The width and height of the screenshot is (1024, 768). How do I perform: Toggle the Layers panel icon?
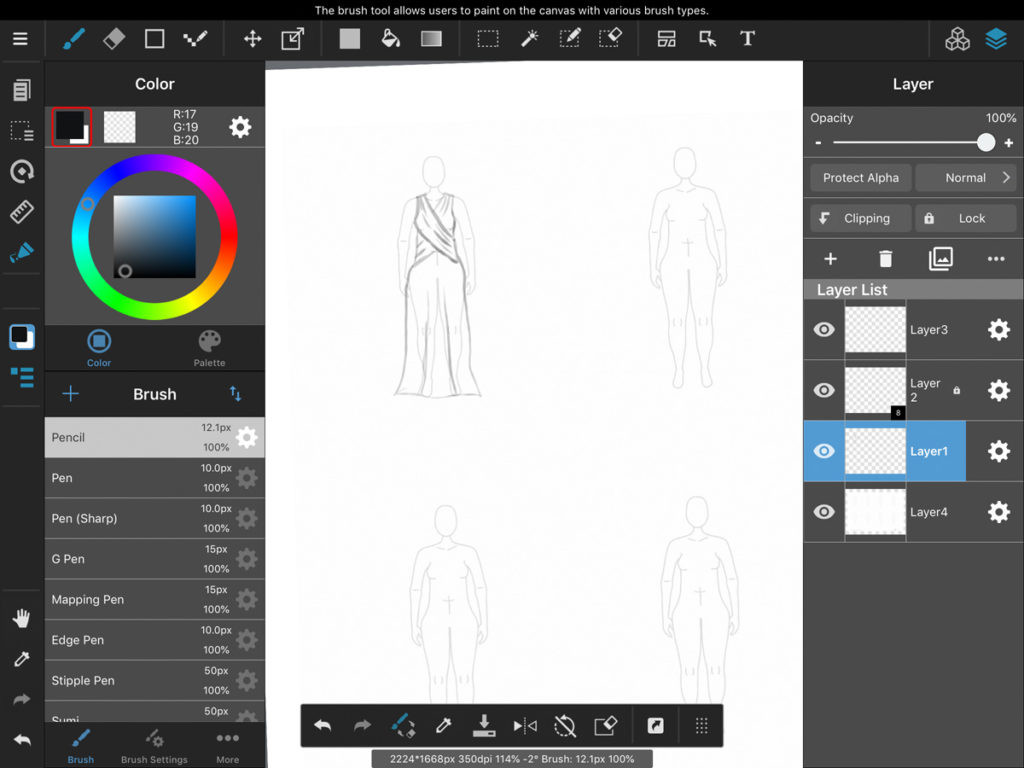tap(996, 39)
